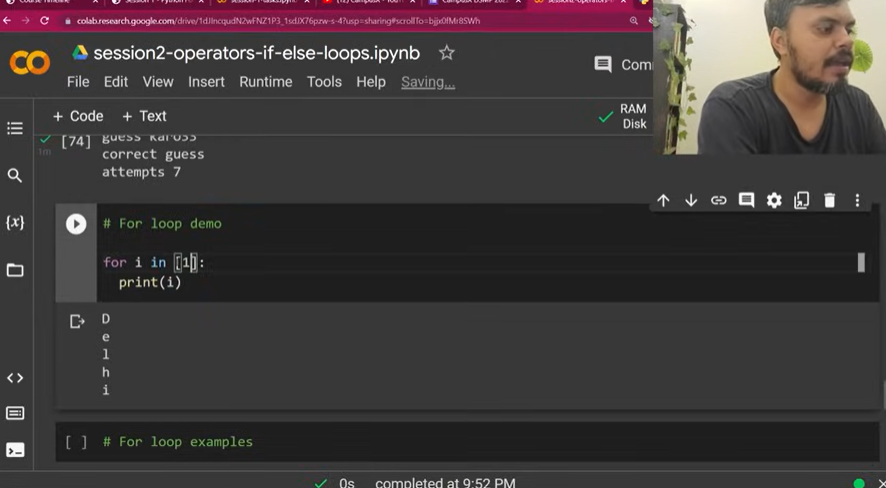Open the Runtime menu
Viewport: 886px width, 488px height.
pyautogui.click(x=266, y=82)
